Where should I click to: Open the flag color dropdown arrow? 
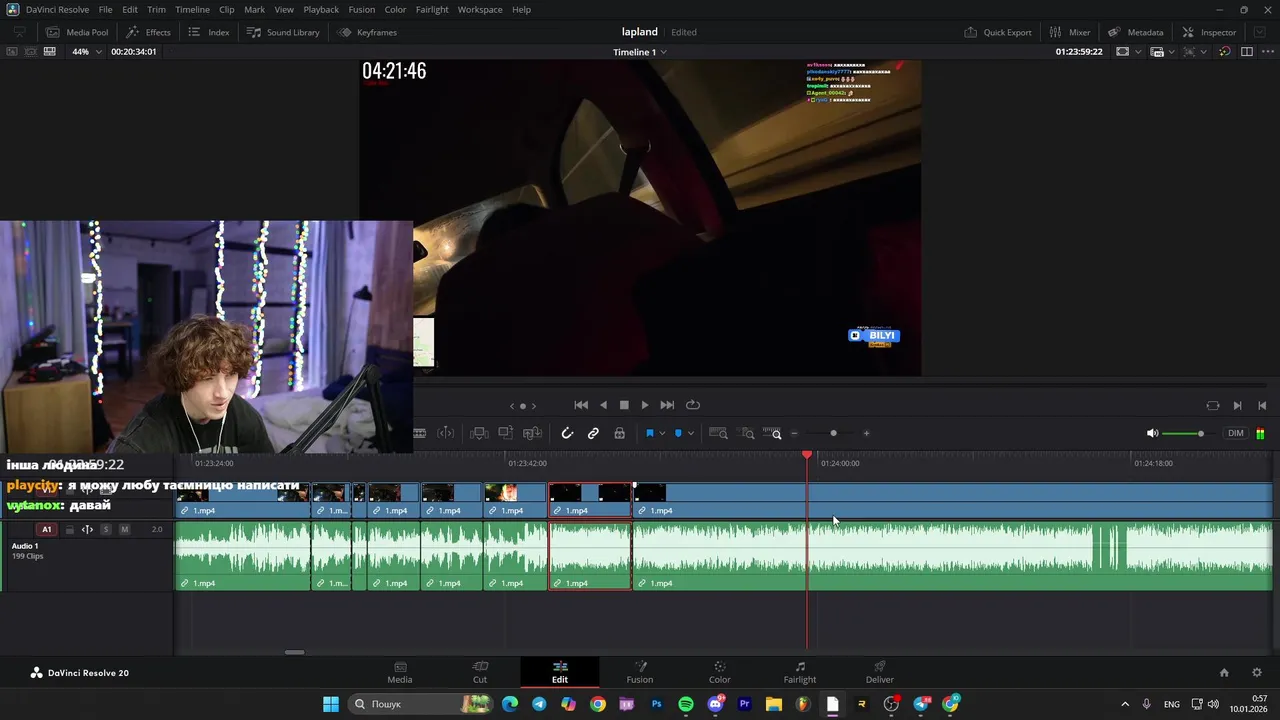pyautogui.click(x=662, y=433)
